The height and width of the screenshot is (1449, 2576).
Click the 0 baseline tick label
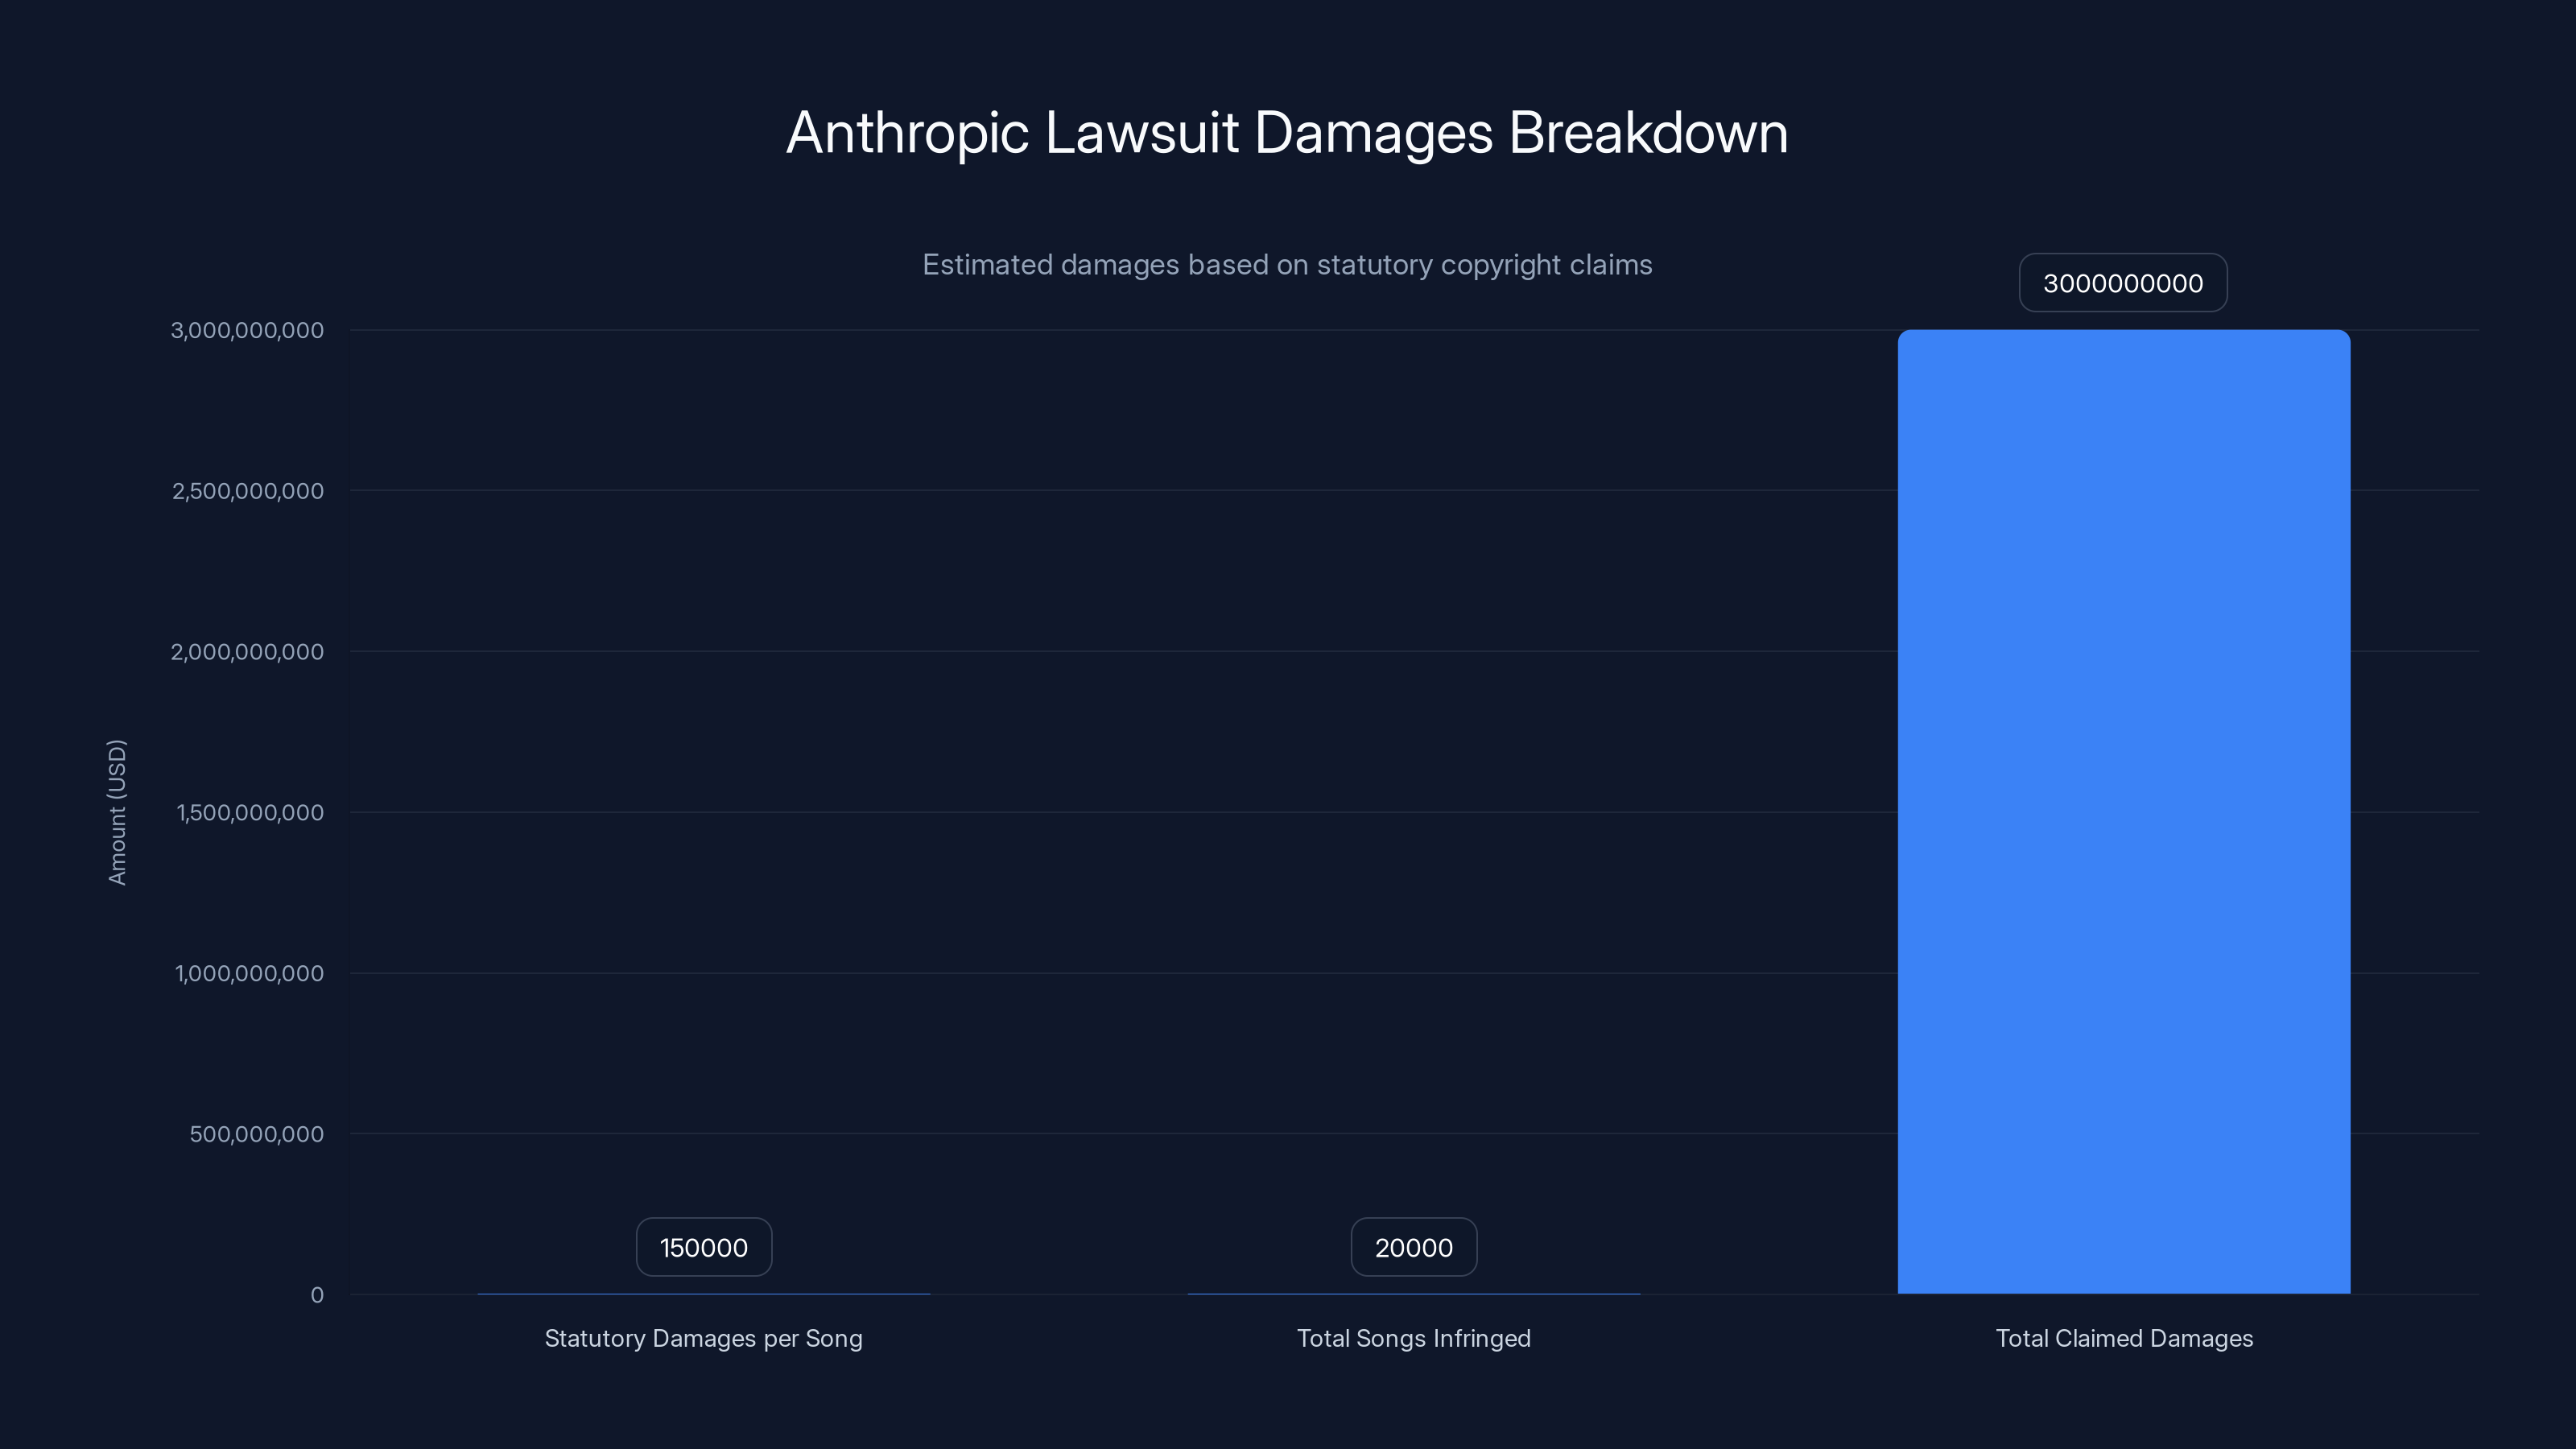pyautogui.click(x=318, y=1295)
